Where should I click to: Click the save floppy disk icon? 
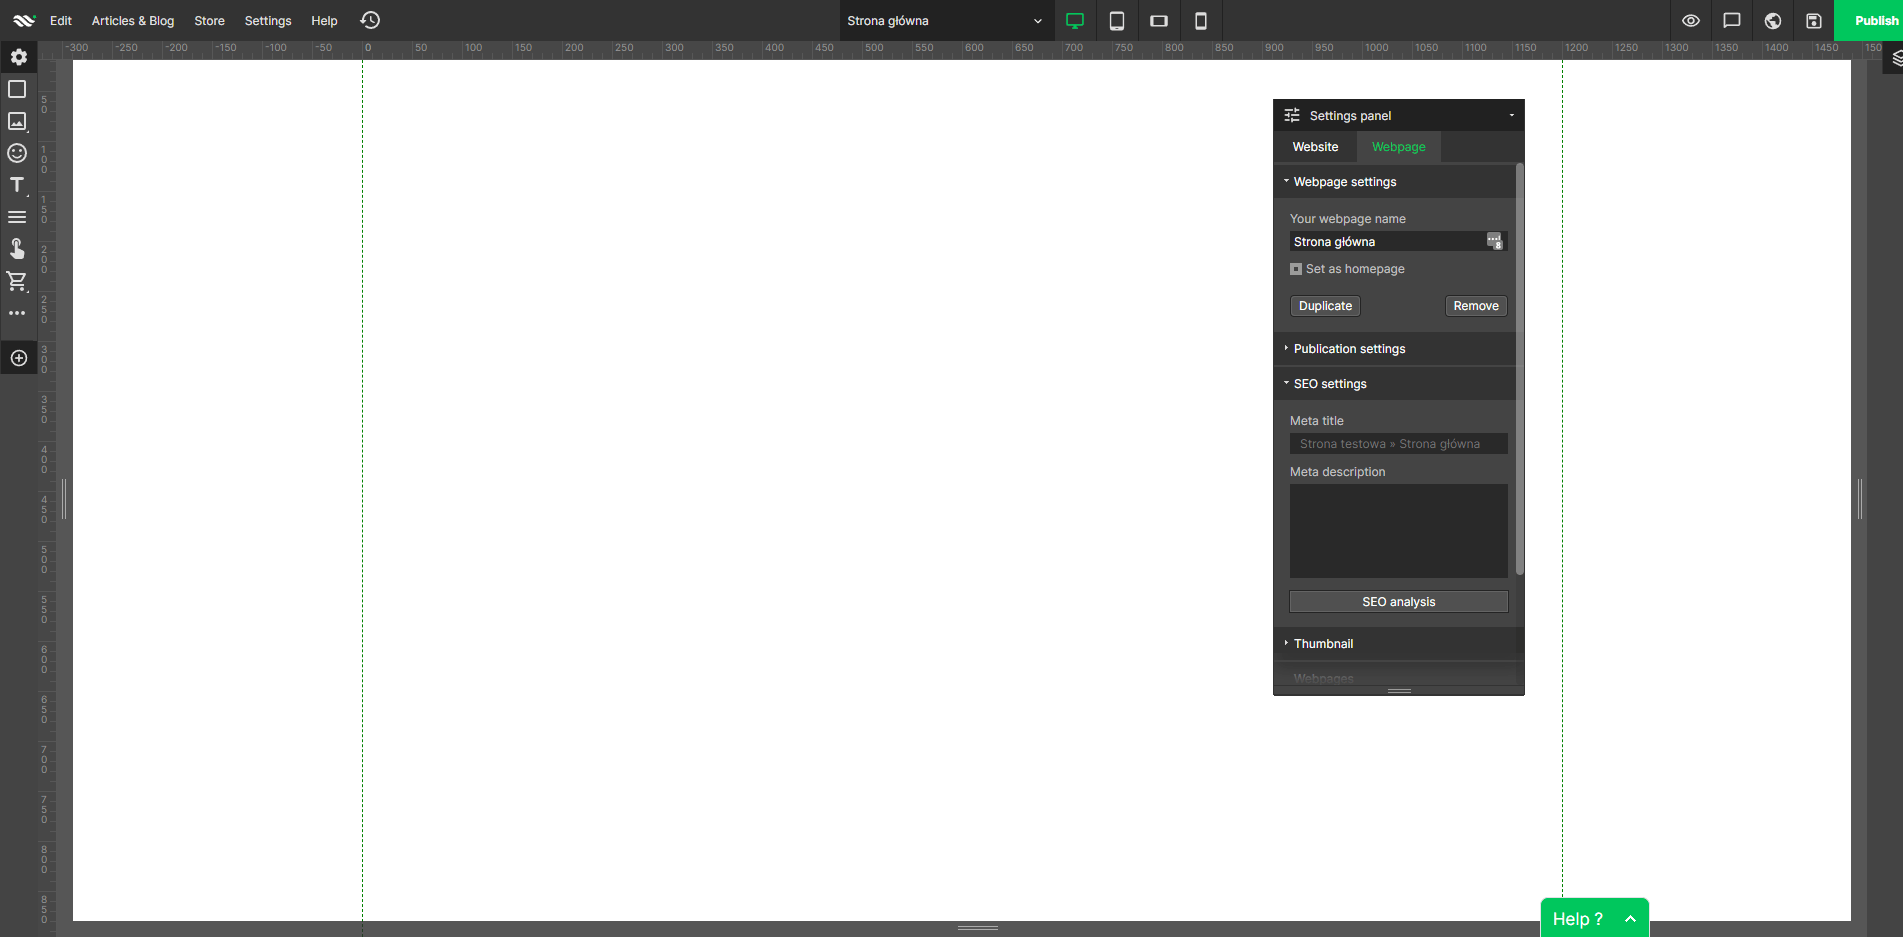[1814, 20]
